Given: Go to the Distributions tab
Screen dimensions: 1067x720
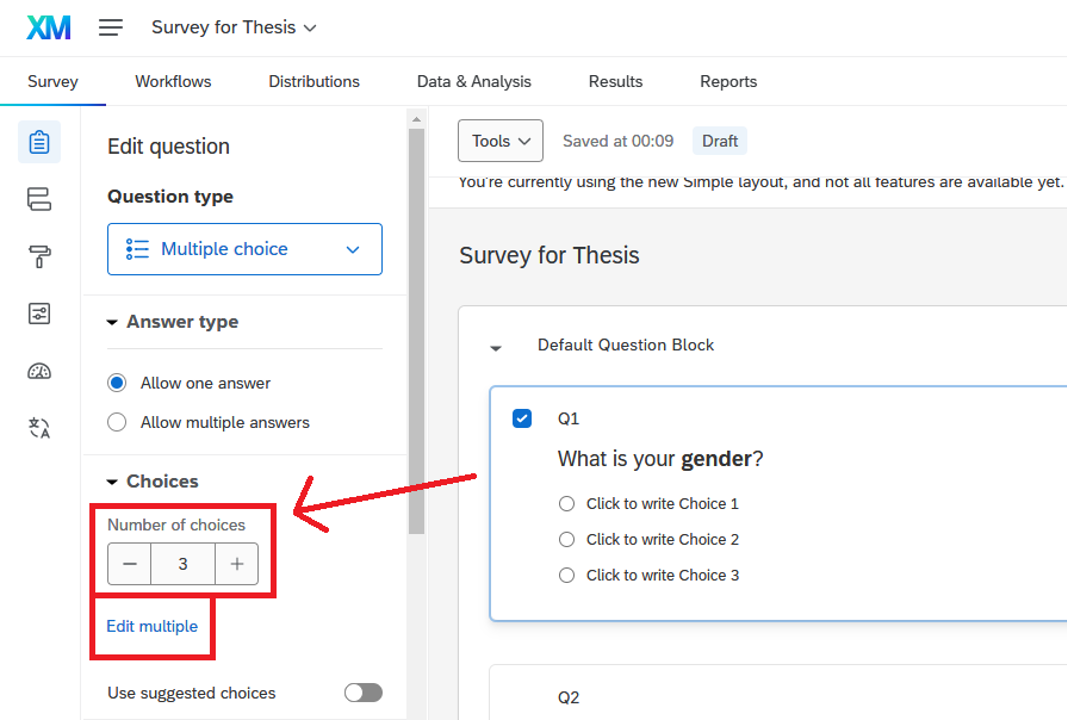Looking at the screenshot, I should [314, 82].
